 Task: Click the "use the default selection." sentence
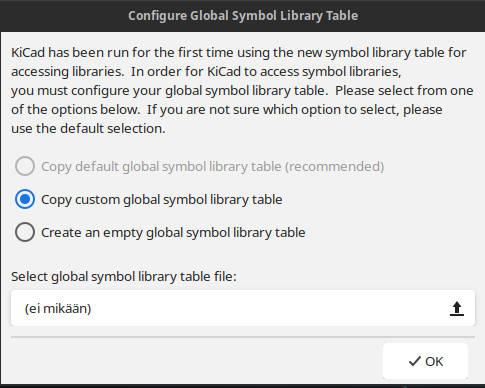coord(88,128)
